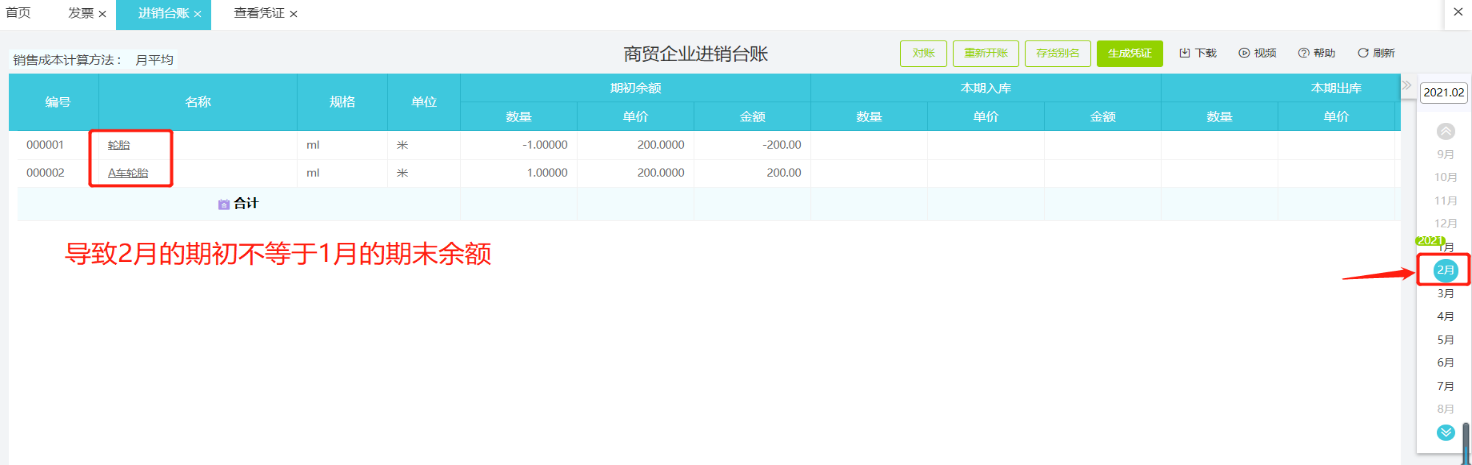Click the -200.00 amount cell
Viewport: 1472px width, 465px height.
(752, 145)
